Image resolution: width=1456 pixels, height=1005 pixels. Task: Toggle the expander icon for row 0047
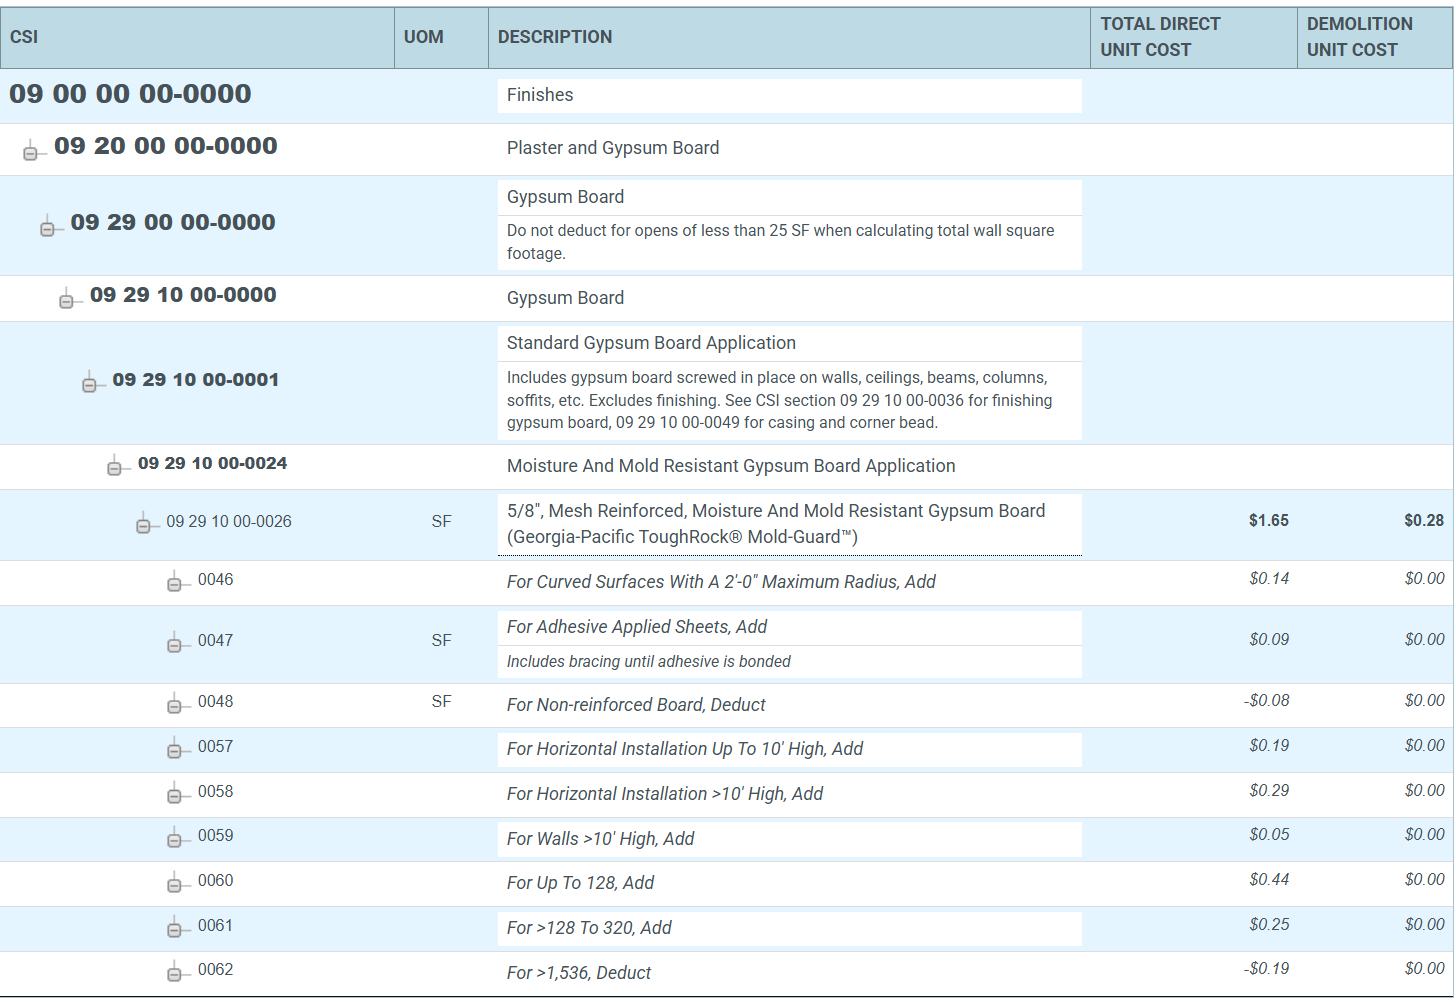174,645
